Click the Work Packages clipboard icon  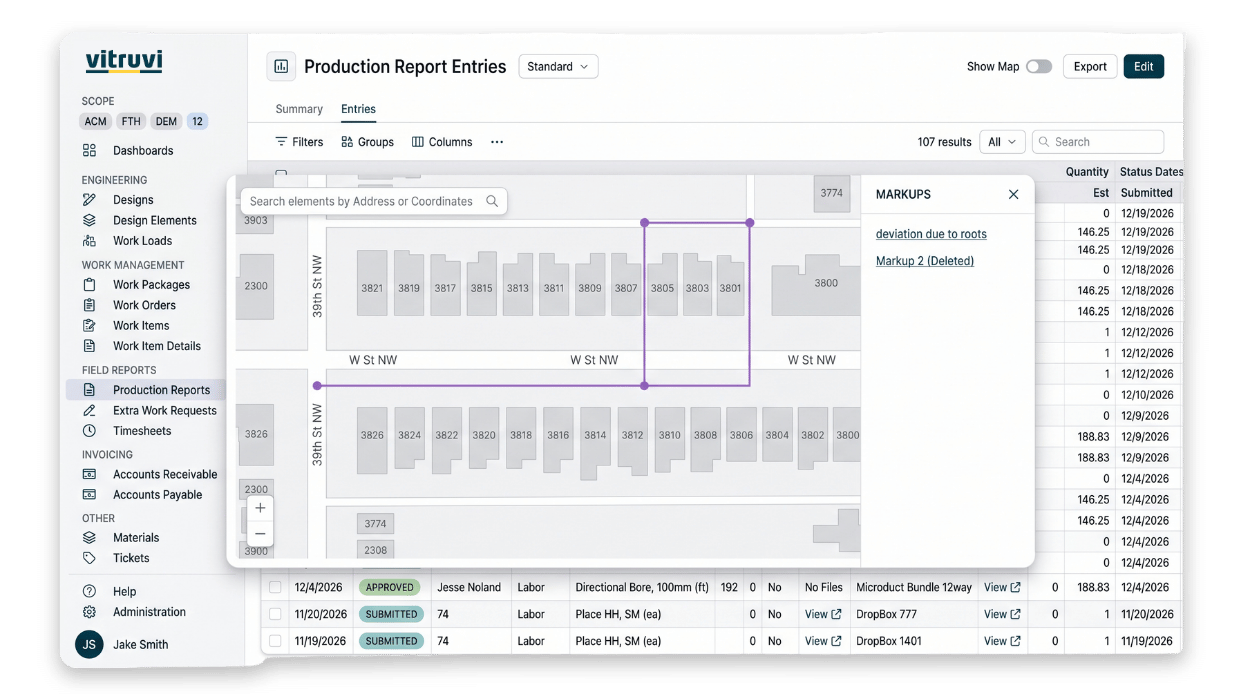[x=90, y=285]
